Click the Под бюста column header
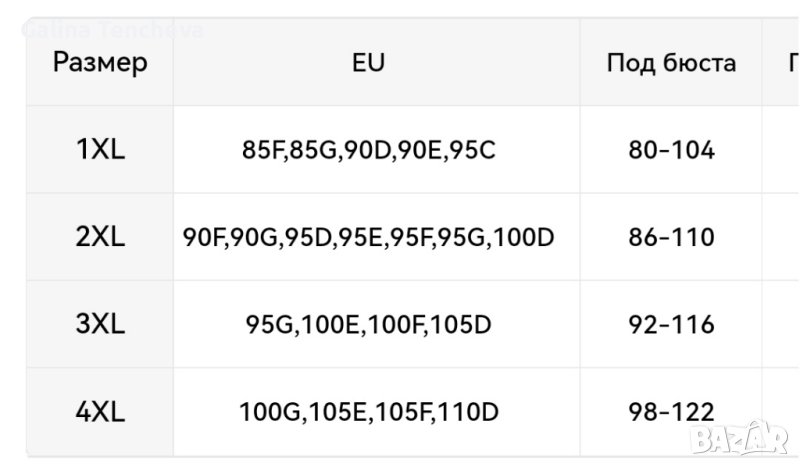This screenshot has height=467, width=800. tap(671, 63)
